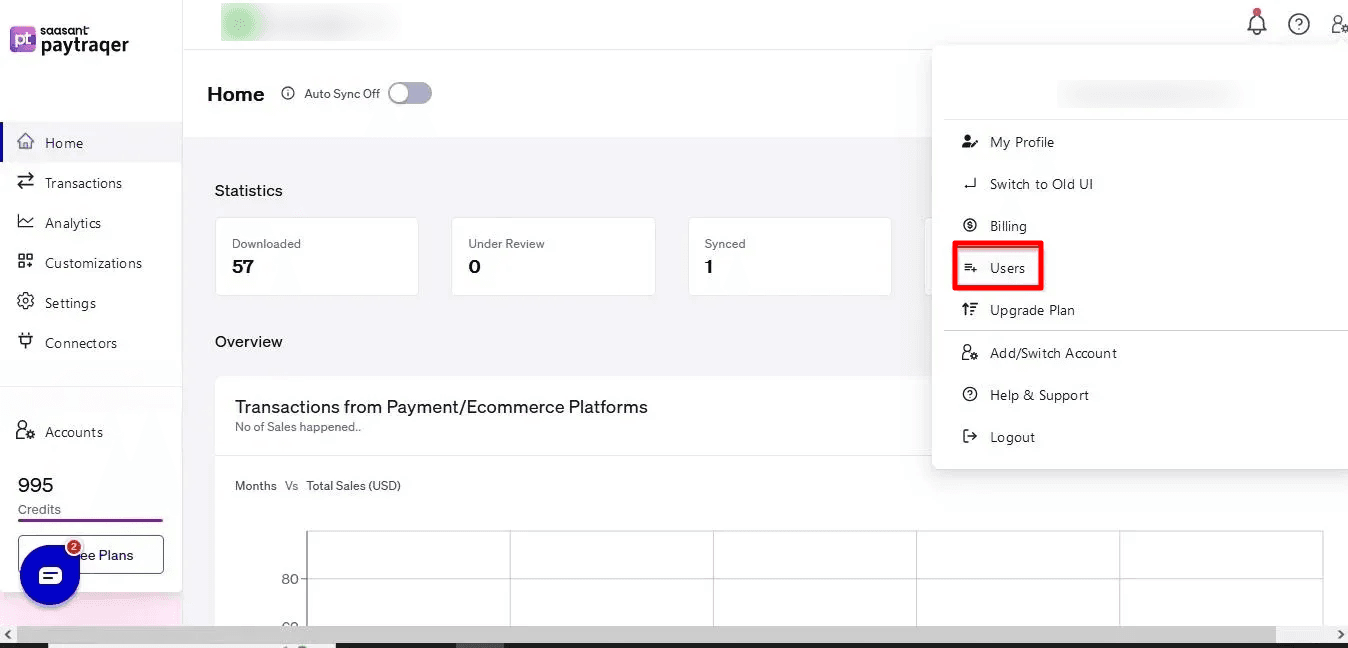This screenshot has height=648, width=1348.
Task: Click the Logout option
Action: click(1010, 436)
